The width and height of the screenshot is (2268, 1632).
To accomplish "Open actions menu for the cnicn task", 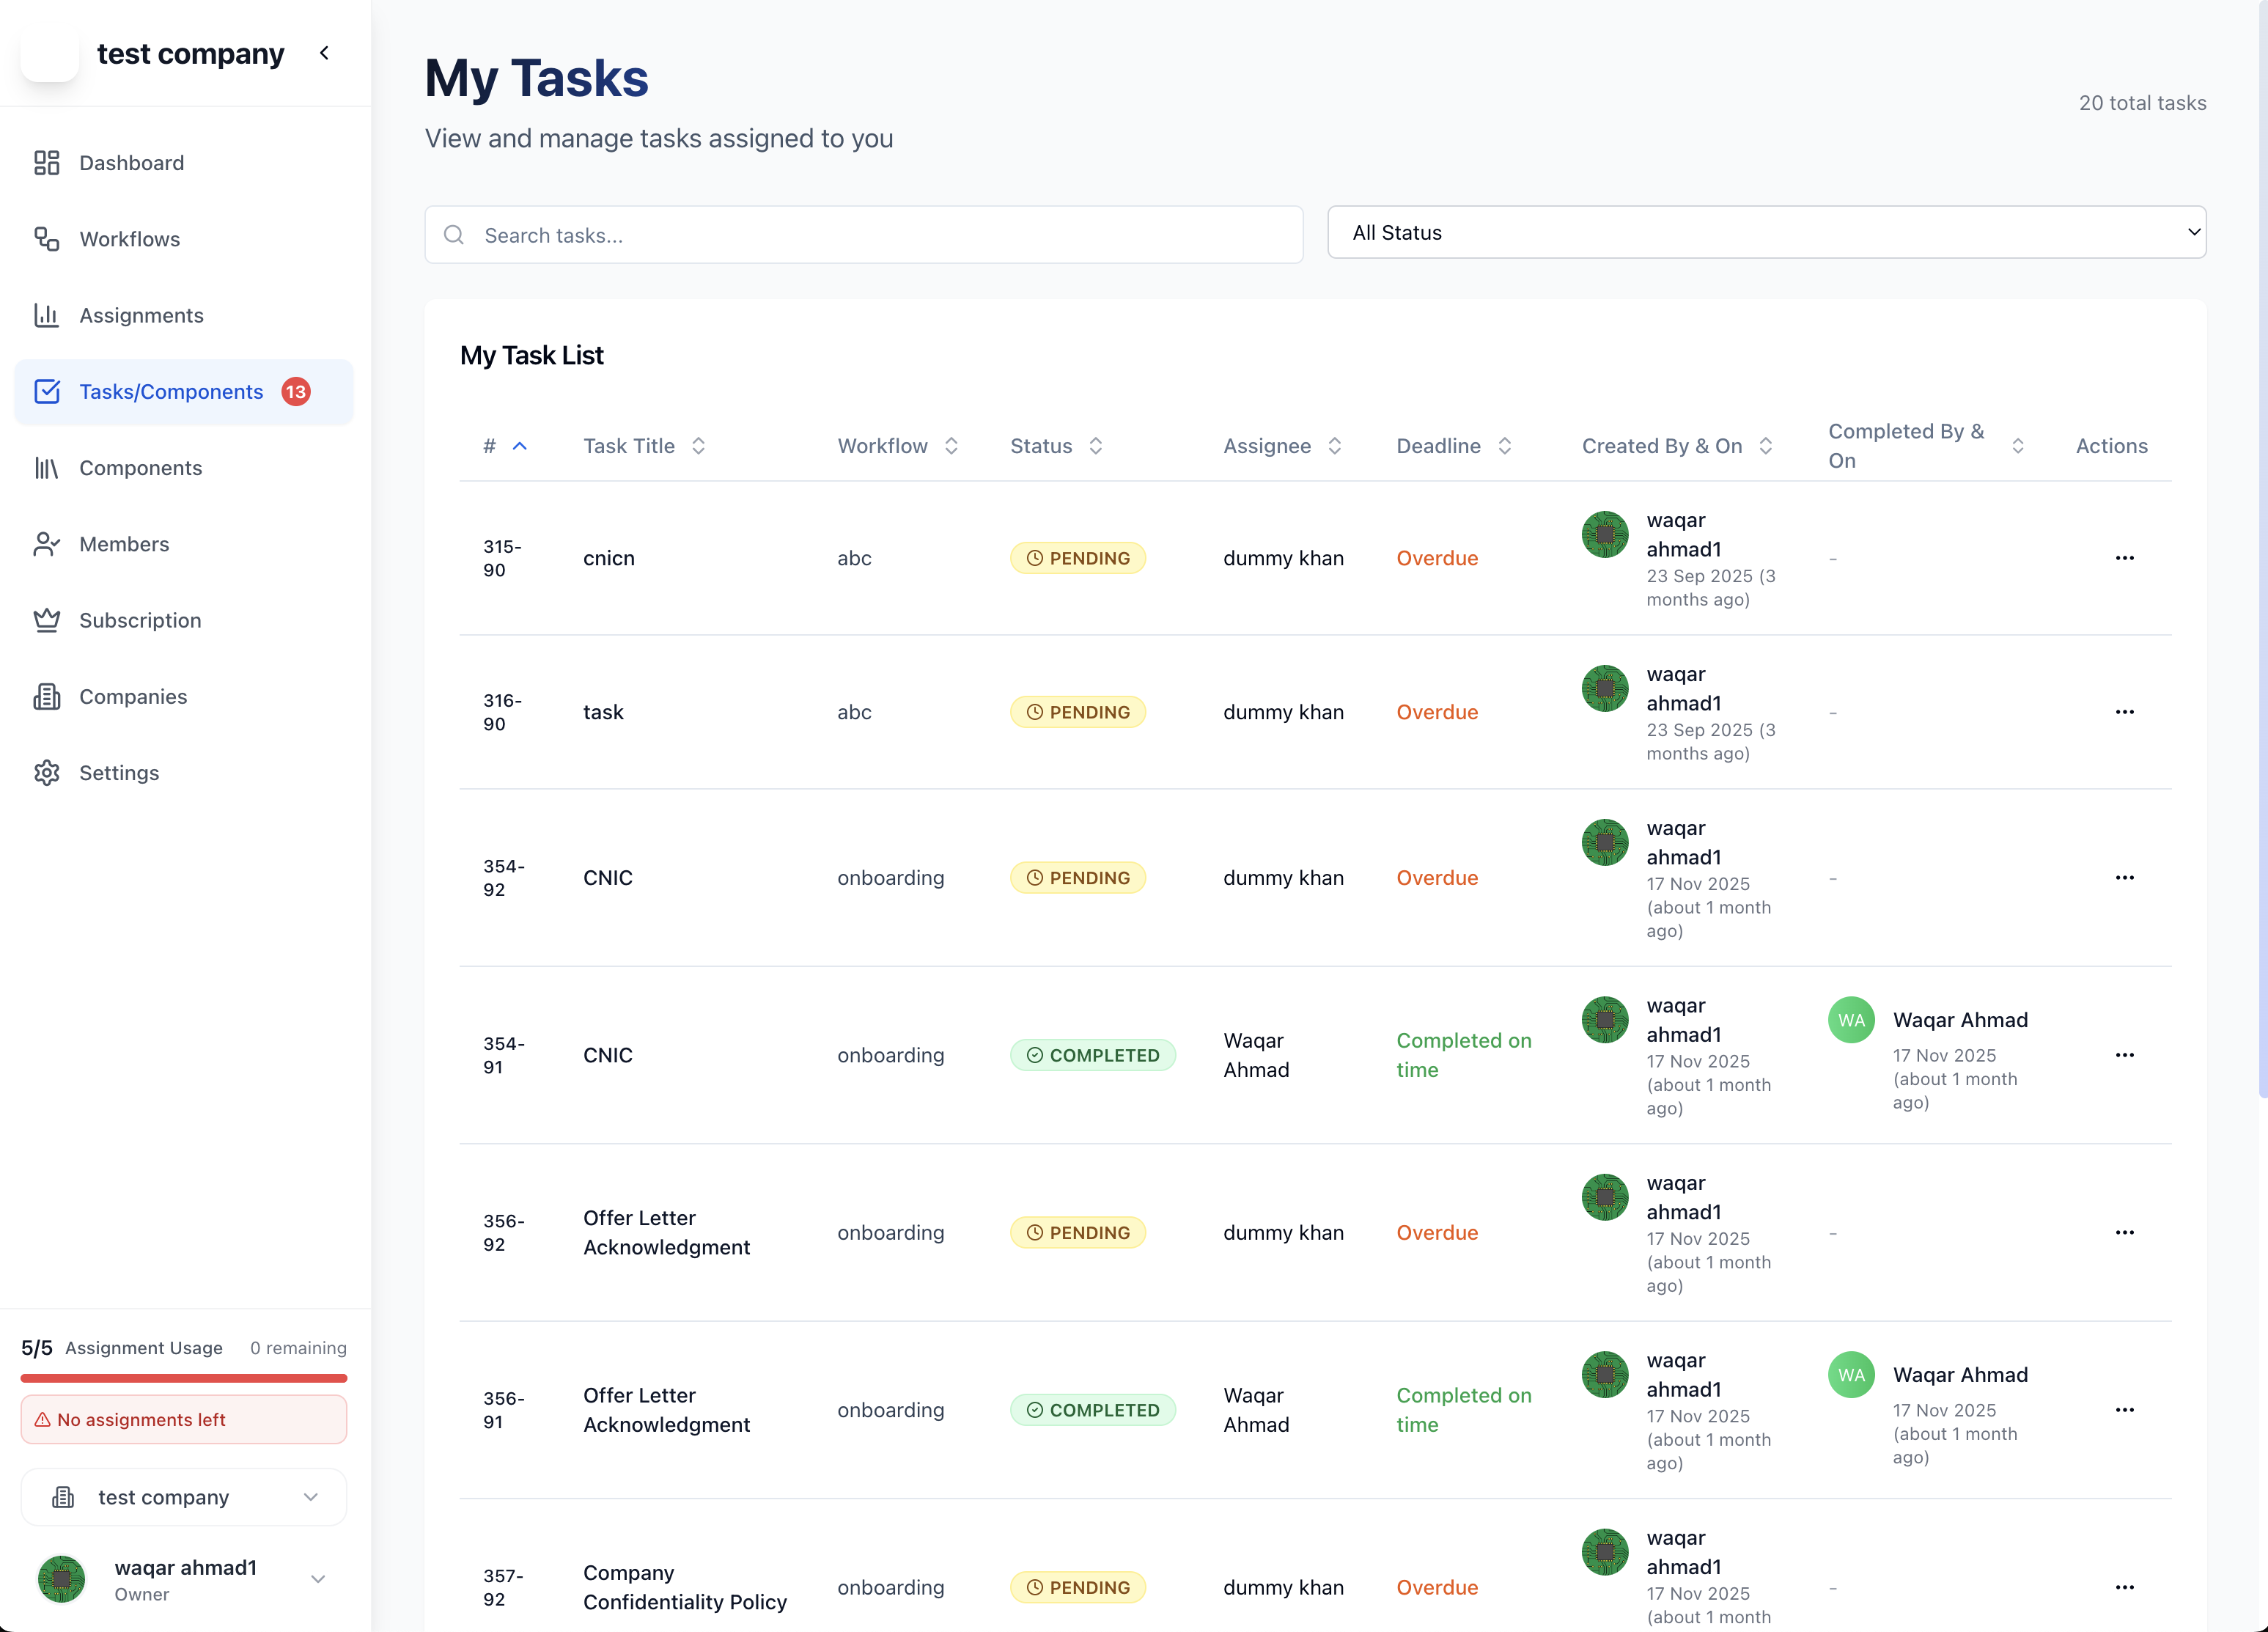I will tap(2125, 557).
